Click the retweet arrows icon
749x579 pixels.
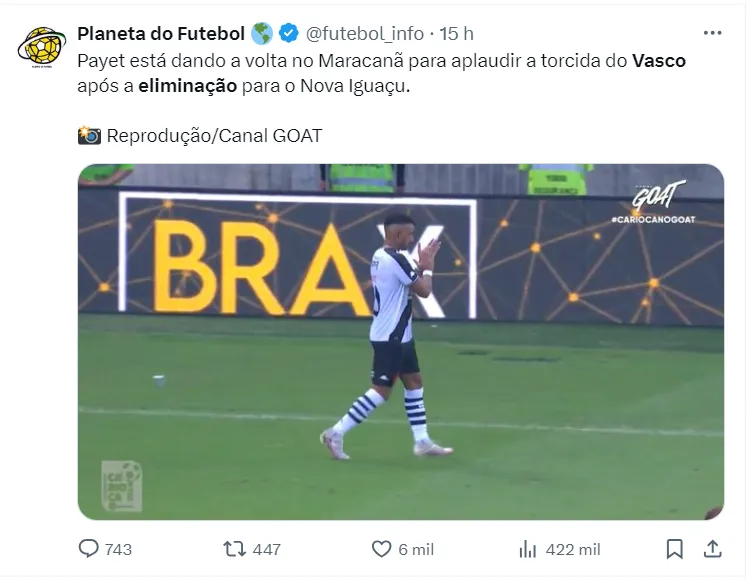(x=235, y=549)
